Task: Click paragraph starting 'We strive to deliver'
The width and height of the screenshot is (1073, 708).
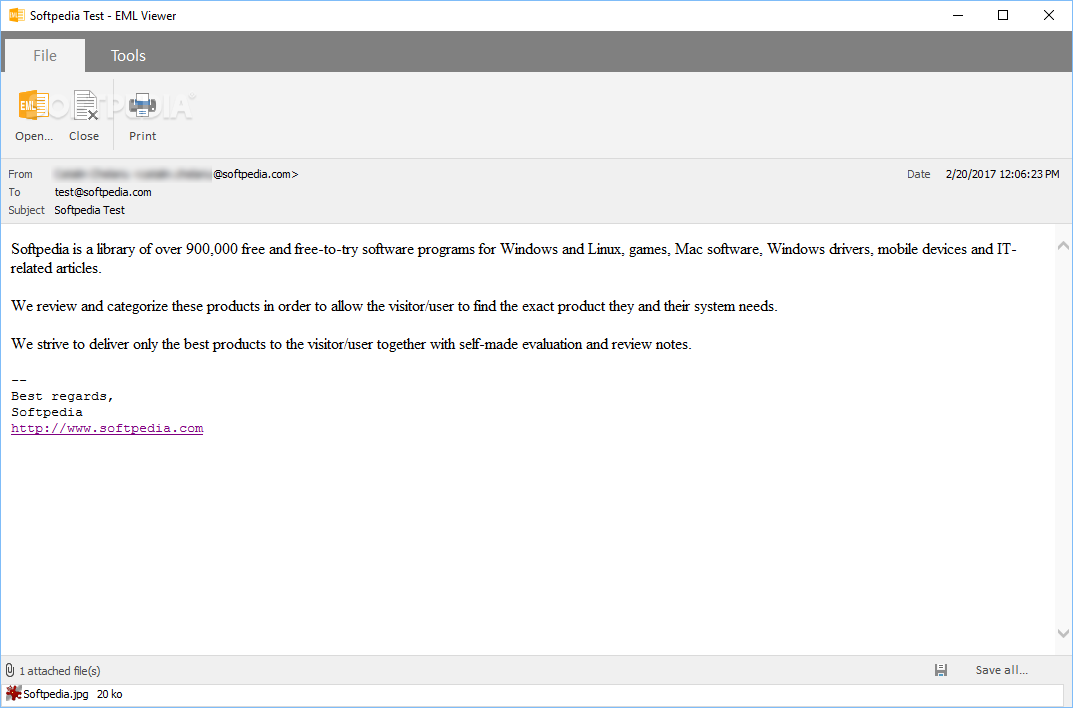Action: coord(351,344)
